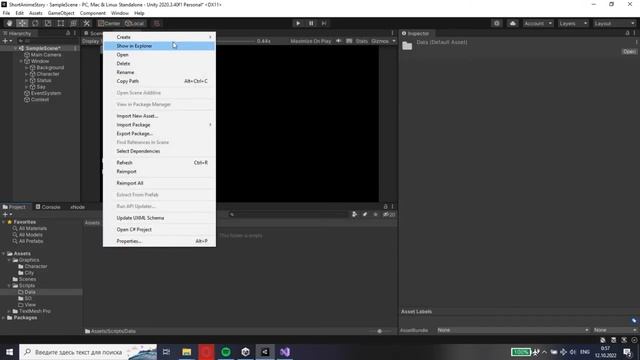Open the Create submenu

[x=159, y=37]
